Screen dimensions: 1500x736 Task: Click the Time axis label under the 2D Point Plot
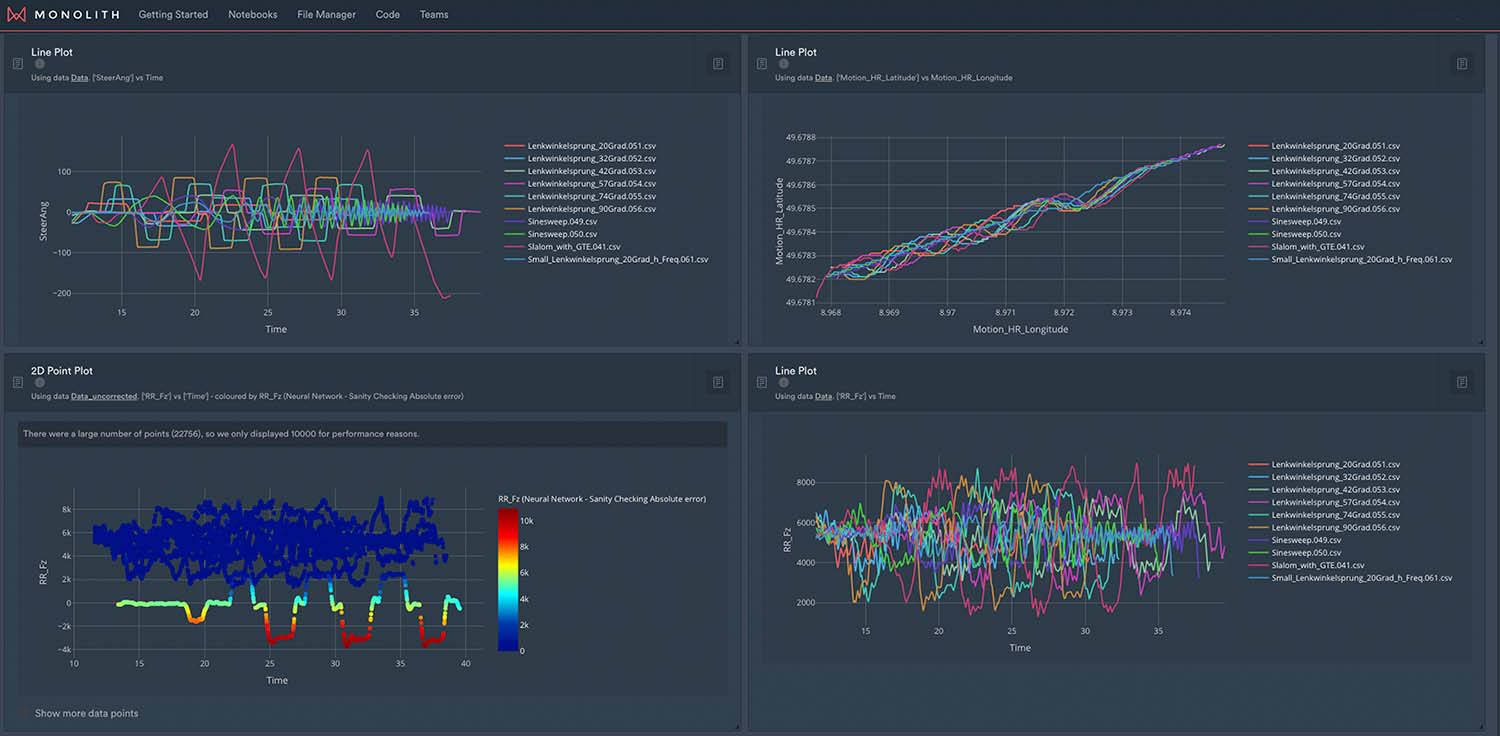tap(277, 680)
